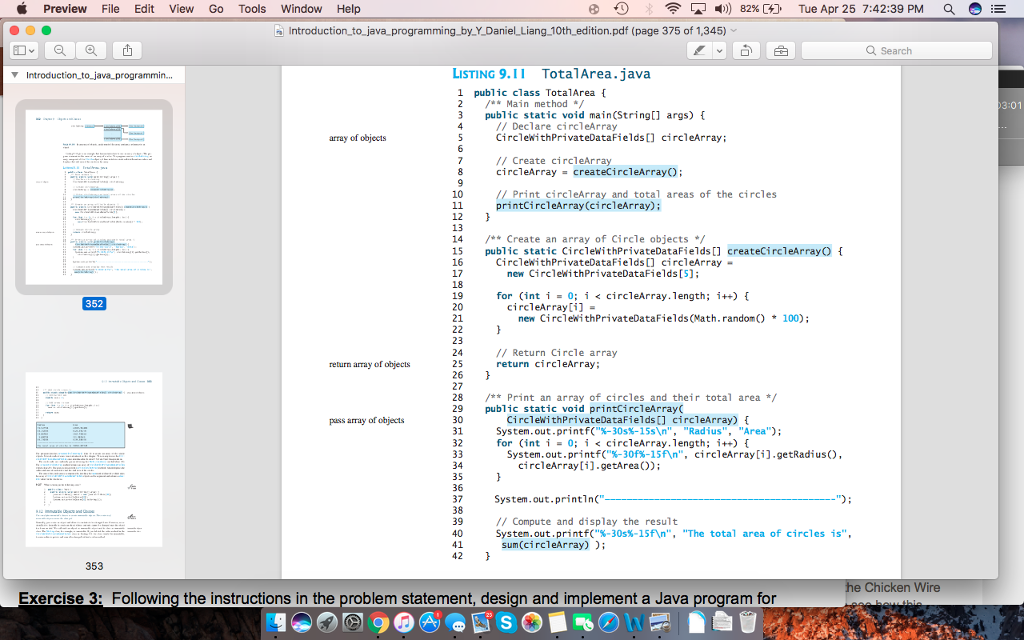Open the Markup tool dropdown chevron
Viewport: 1024px width, 640px height.
tap(719, 50)
